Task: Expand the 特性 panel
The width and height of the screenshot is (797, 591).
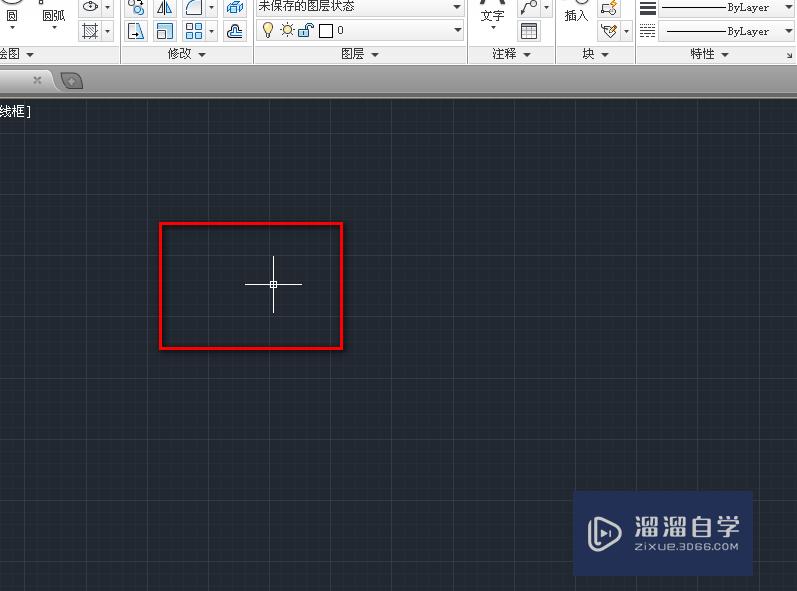Action: tap(709, 54)
